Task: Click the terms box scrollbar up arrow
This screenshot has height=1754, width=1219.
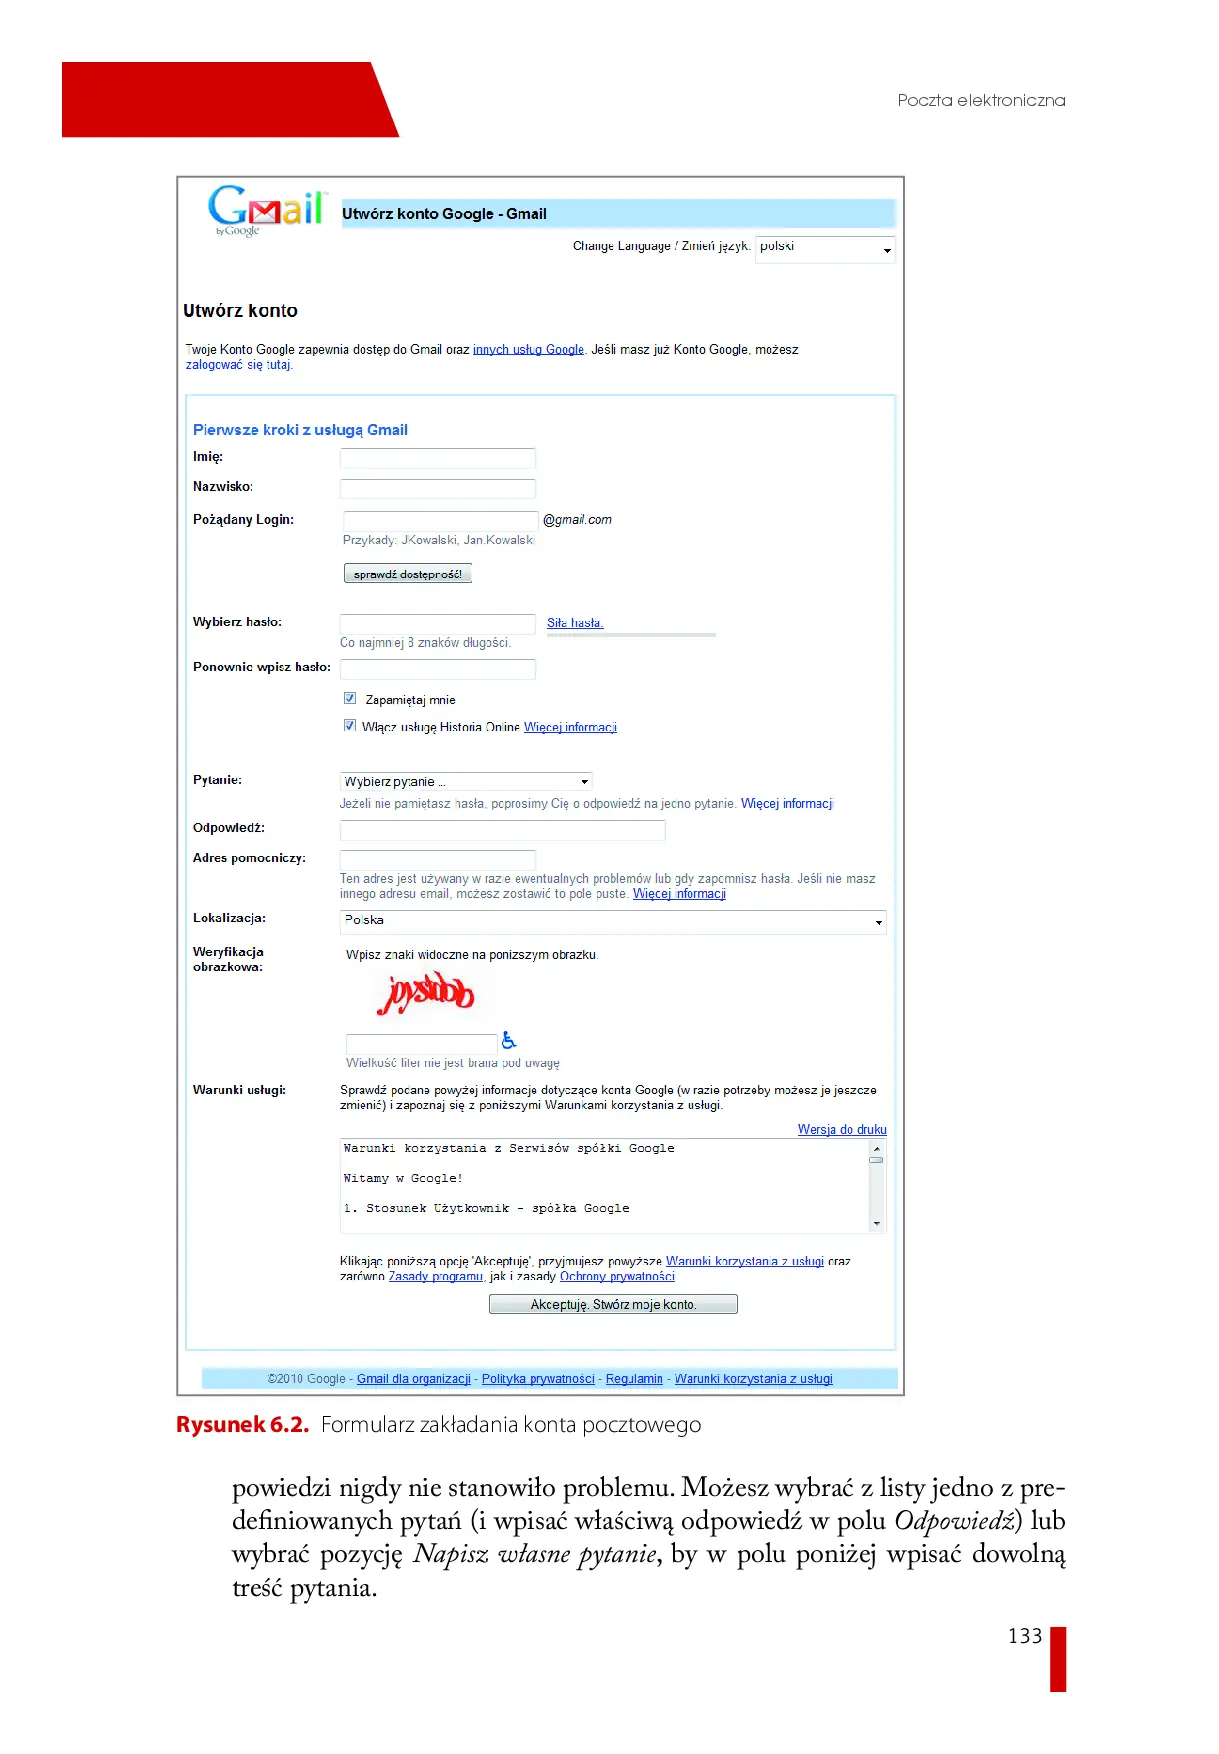Action: 877,1148
